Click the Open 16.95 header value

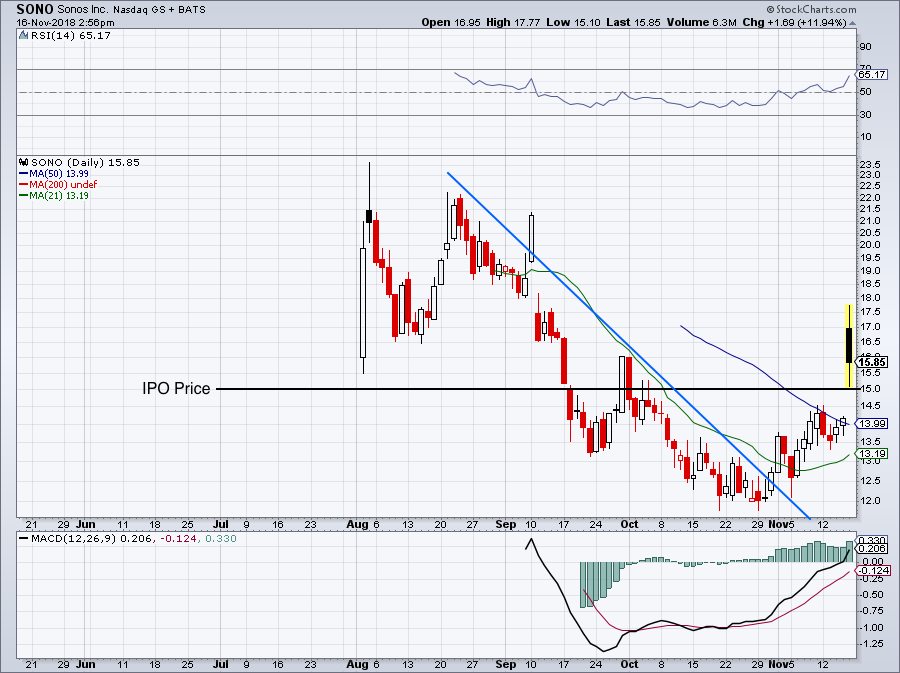[x=451, y=22]
